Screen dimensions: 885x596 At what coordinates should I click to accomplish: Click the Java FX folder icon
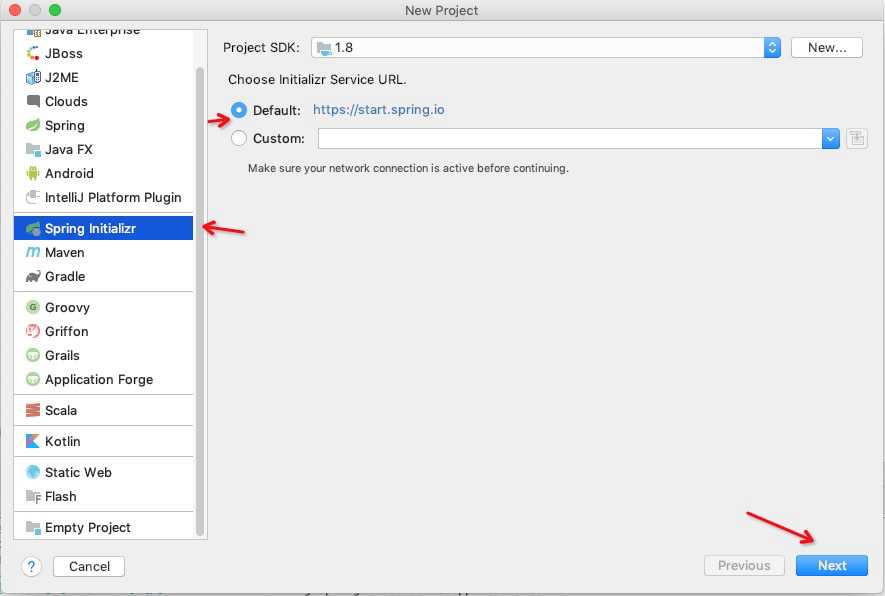pos(33,150)
